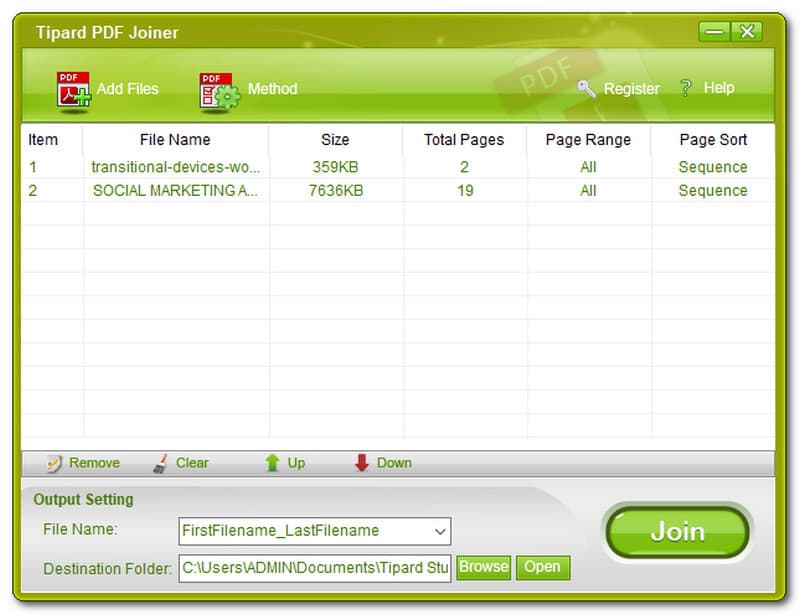Click Browse to choose destination folder
Image resolution: width=800 pixels, height=615 pixels.
point(484,567)
